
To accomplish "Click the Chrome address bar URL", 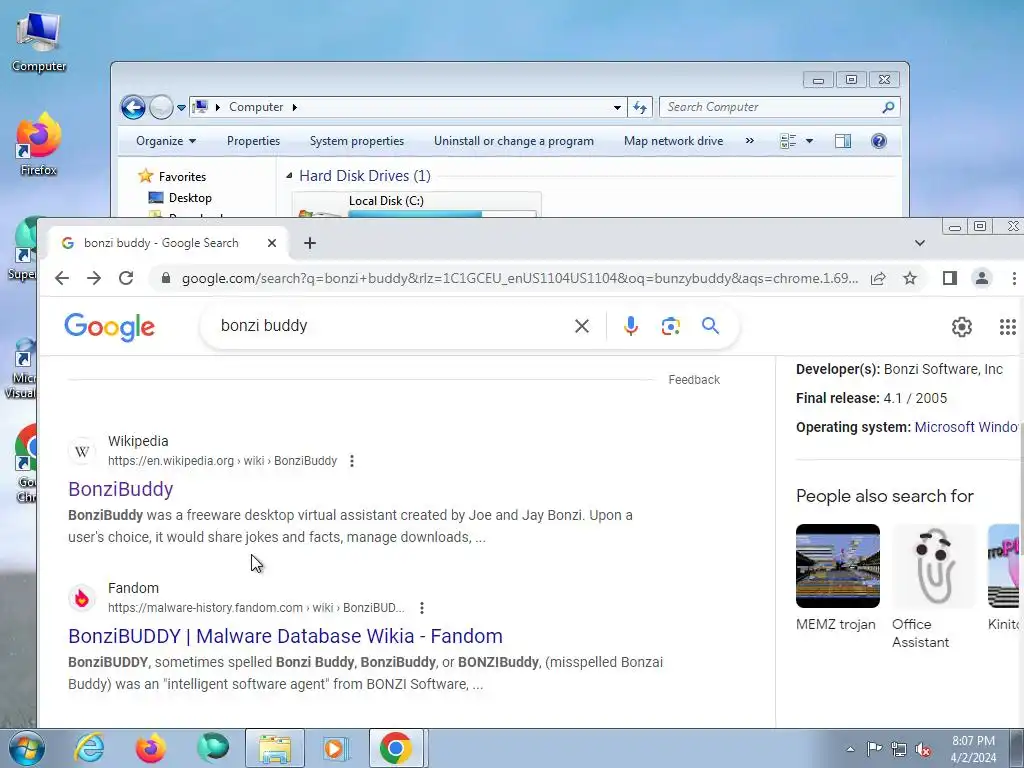I will [519, 279].
